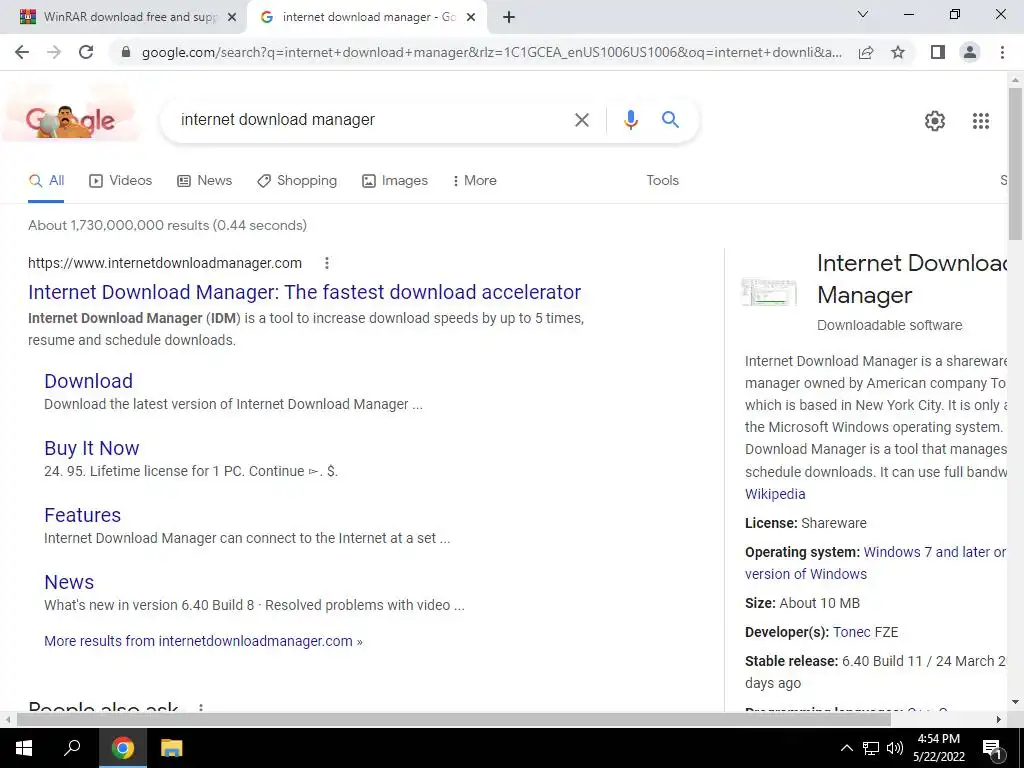Open the News sitelink under IDM

pyautogui.click(x=69, y=582)
